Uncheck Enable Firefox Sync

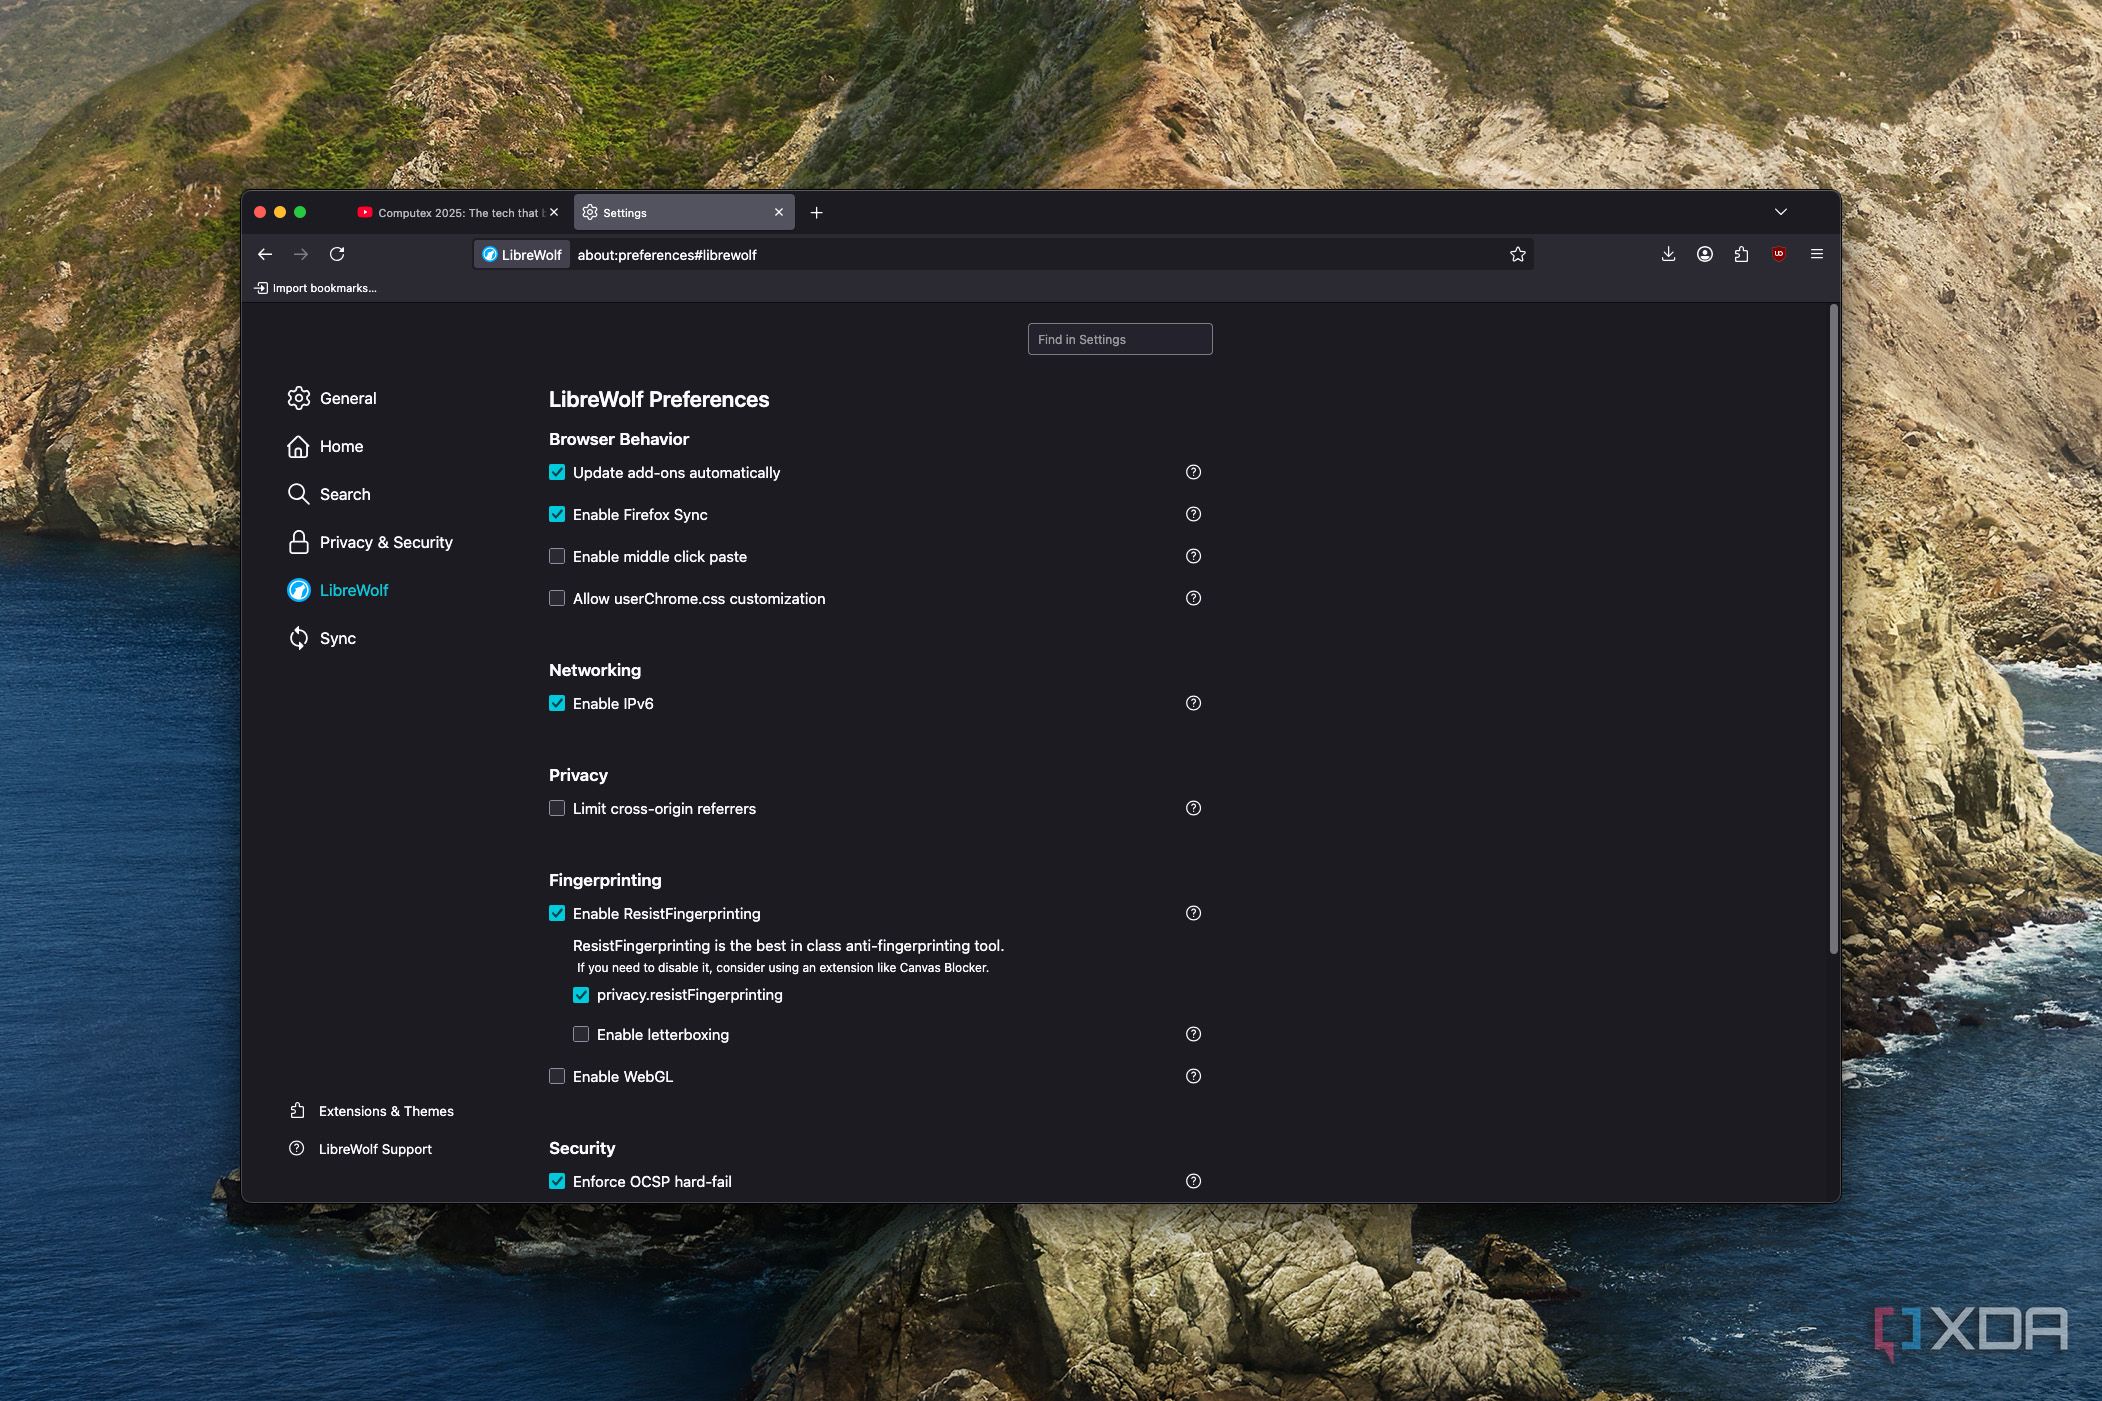pos(557,514)
